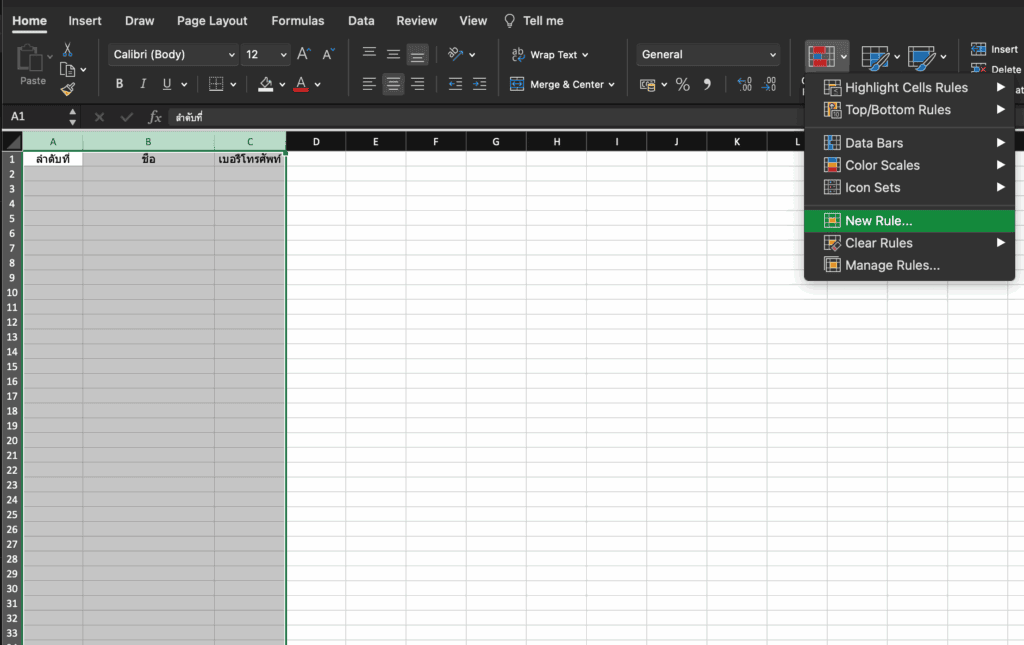Click the Increase Decimal icon

(745, 84)
